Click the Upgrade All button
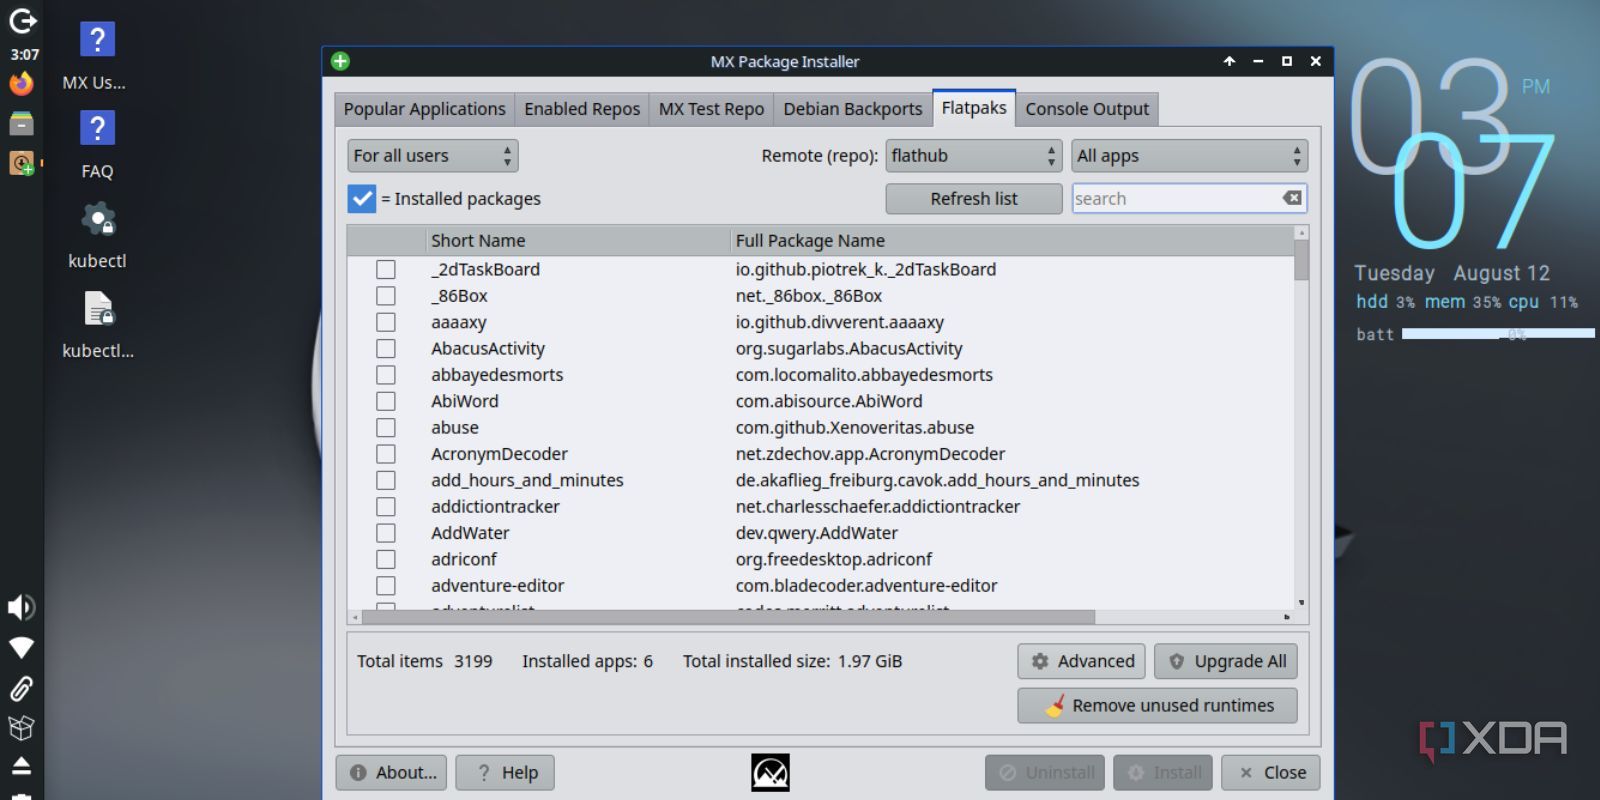The height and width of the screenshot is (800, 1600). coord(1226,661)
